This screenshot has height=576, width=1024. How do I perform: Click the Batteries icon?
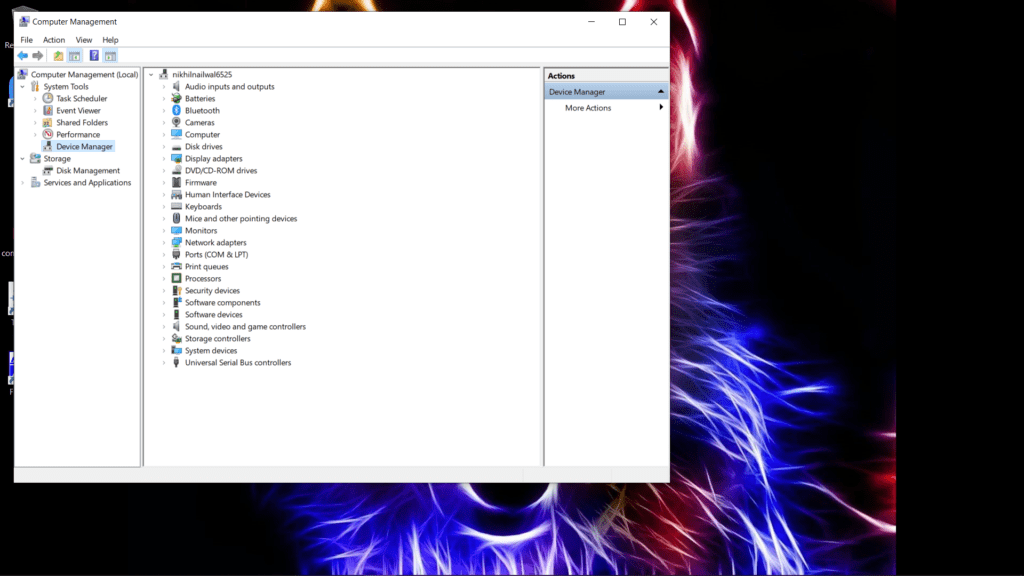click(176, 98)
